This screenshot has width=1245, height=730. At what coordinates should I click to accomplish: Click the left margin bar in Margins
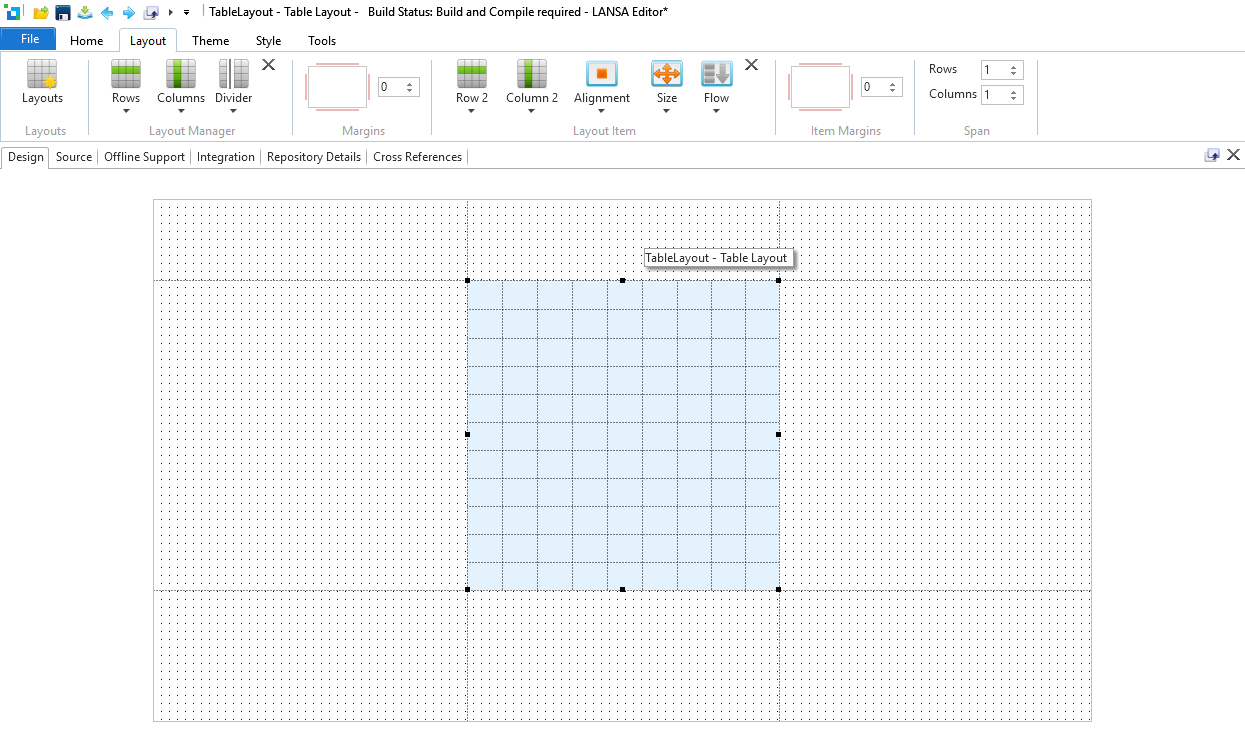click(308, 87)
